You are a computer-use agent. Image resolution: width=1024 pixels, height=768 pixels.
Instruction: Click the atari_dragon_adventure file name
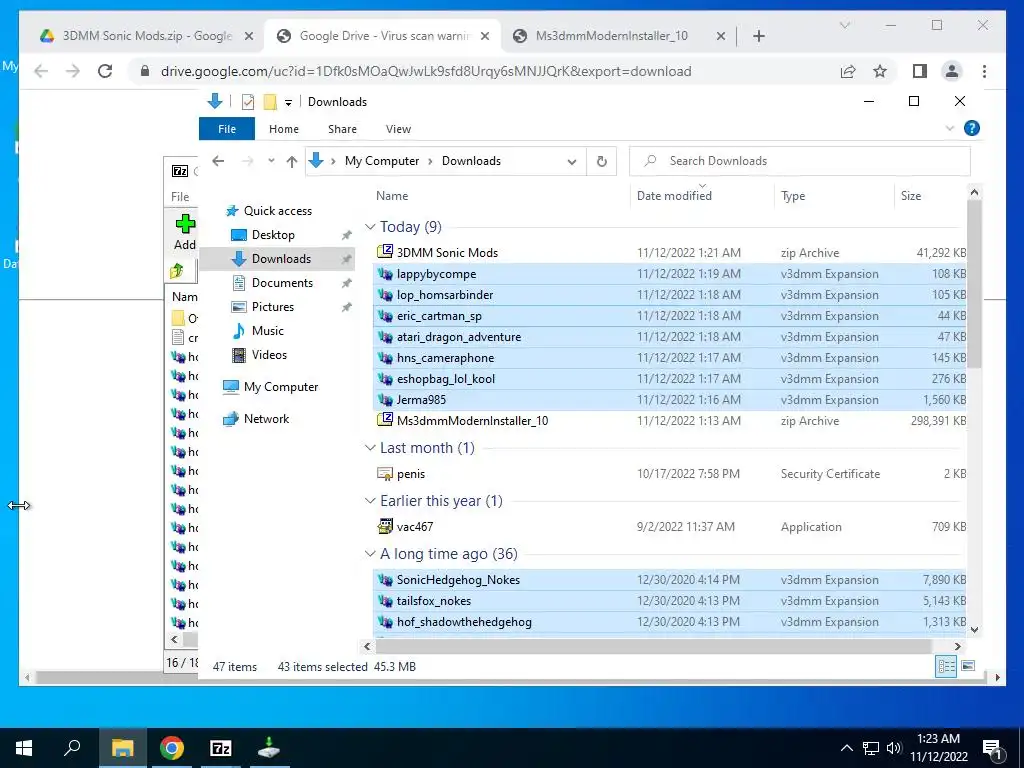(x=459, y=337)
